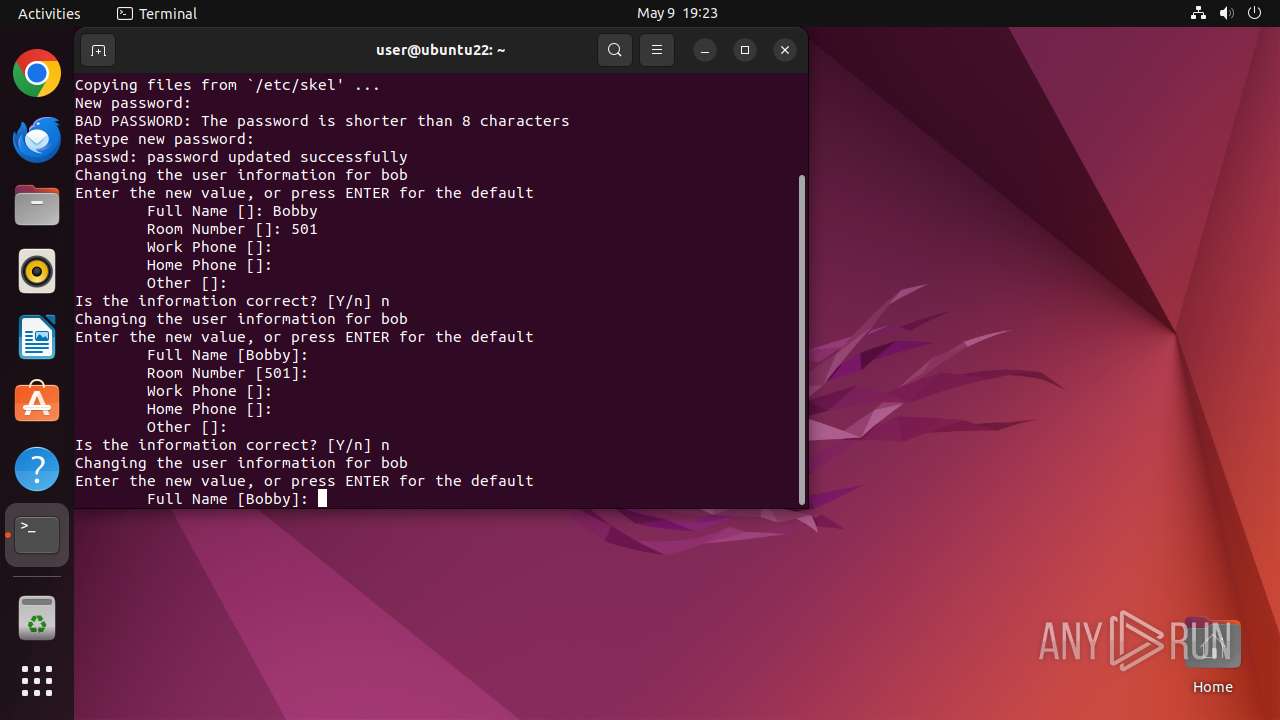Launch Google Chrome from the dock
The image size is (1280, 720).
(x=37, y=73)
